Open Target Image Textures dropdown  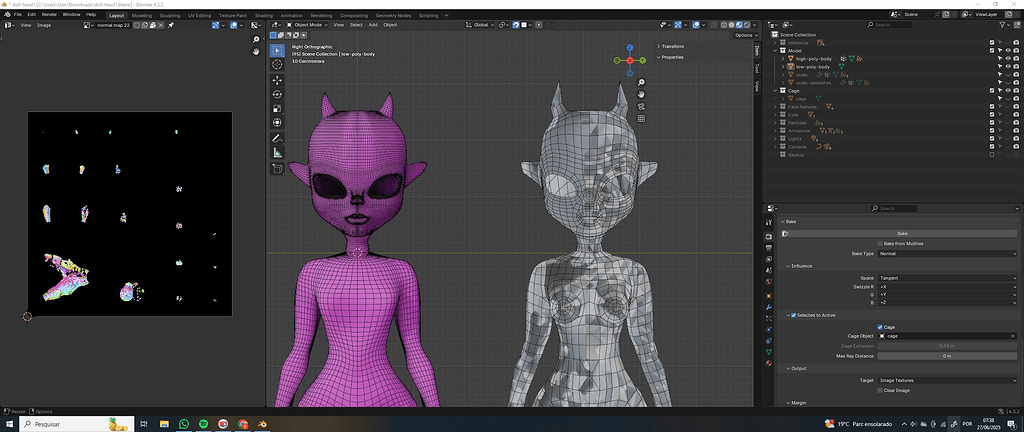click(x=947, y=380)
